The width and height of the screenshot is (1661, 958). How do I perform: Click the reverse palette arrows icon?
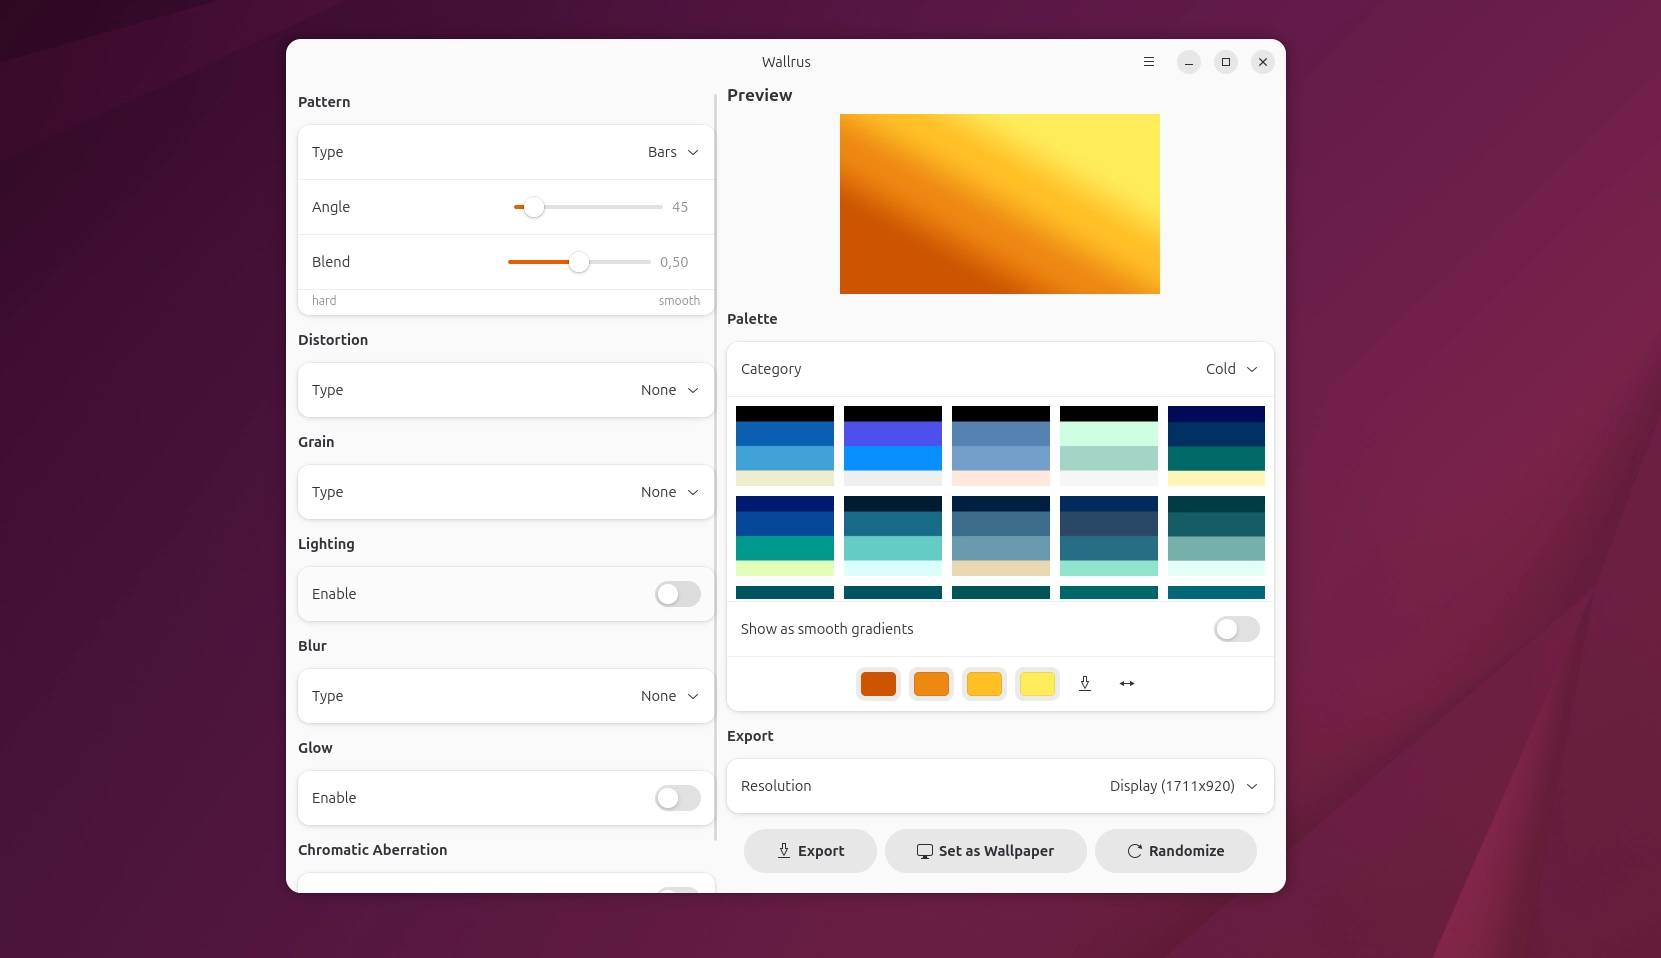pos(1127,684)
